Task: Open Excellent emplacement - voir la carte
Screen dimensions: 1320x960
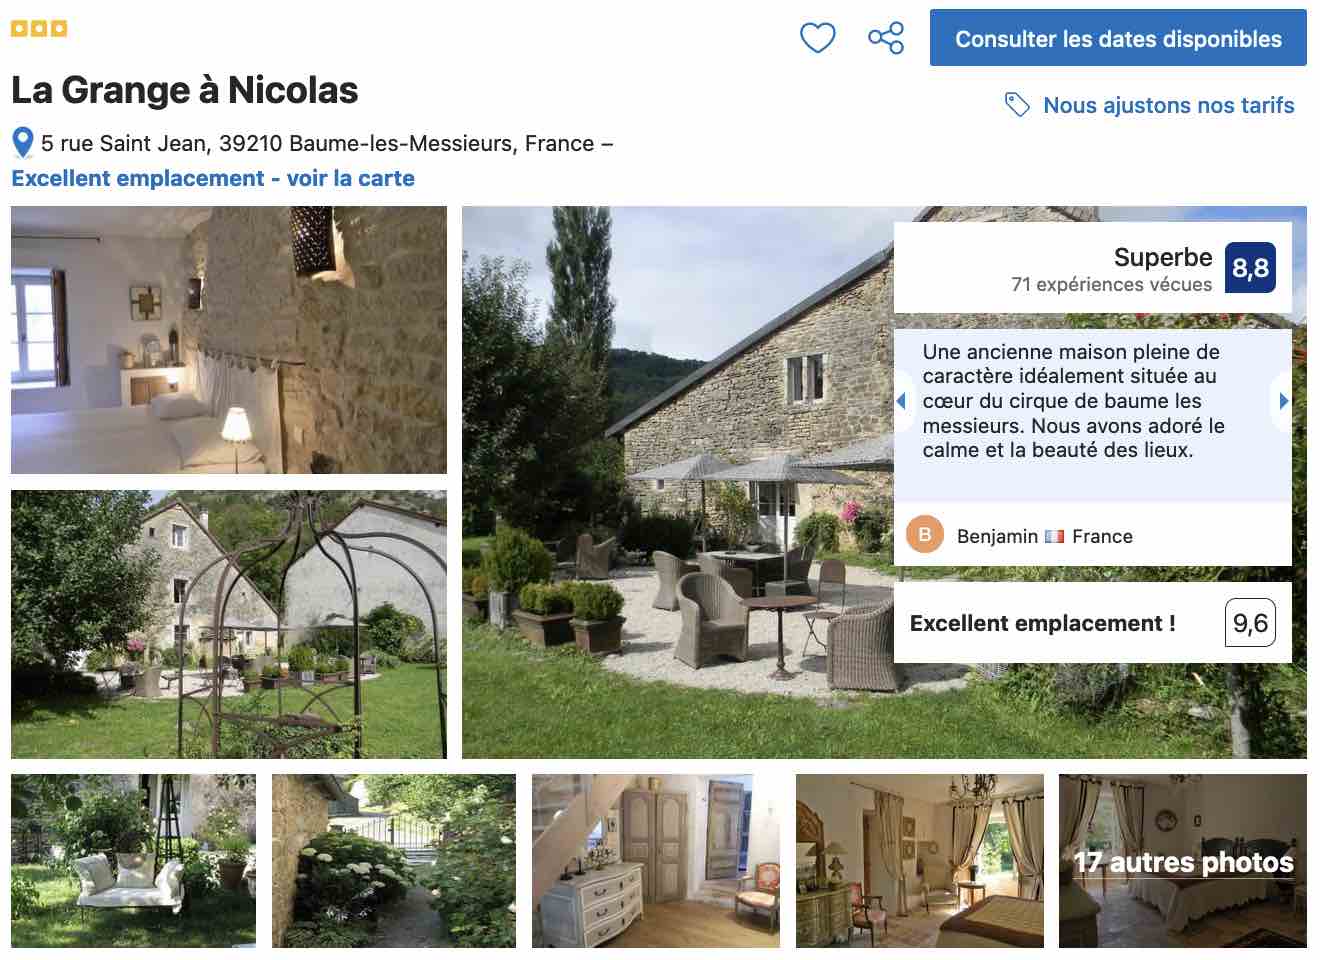Action: tap(213, 178)
